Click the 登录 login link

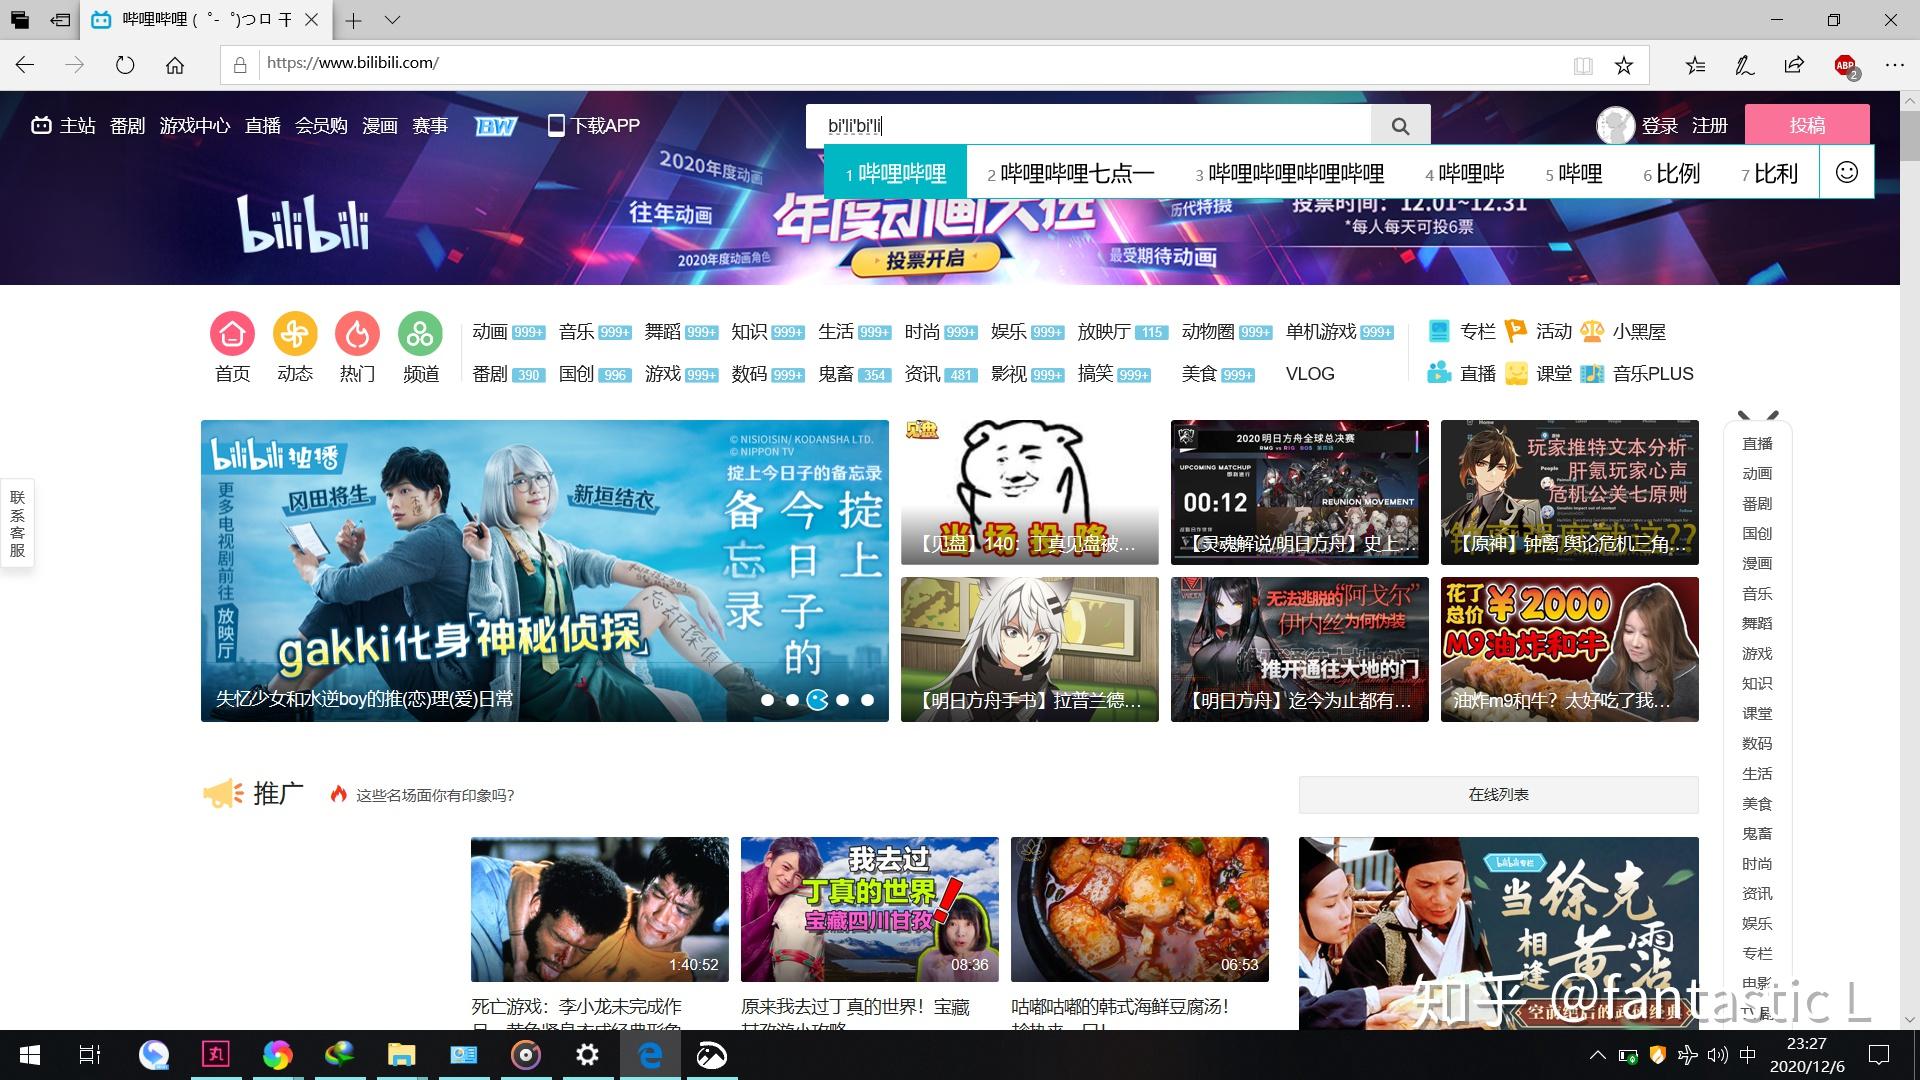(1660, 126)
